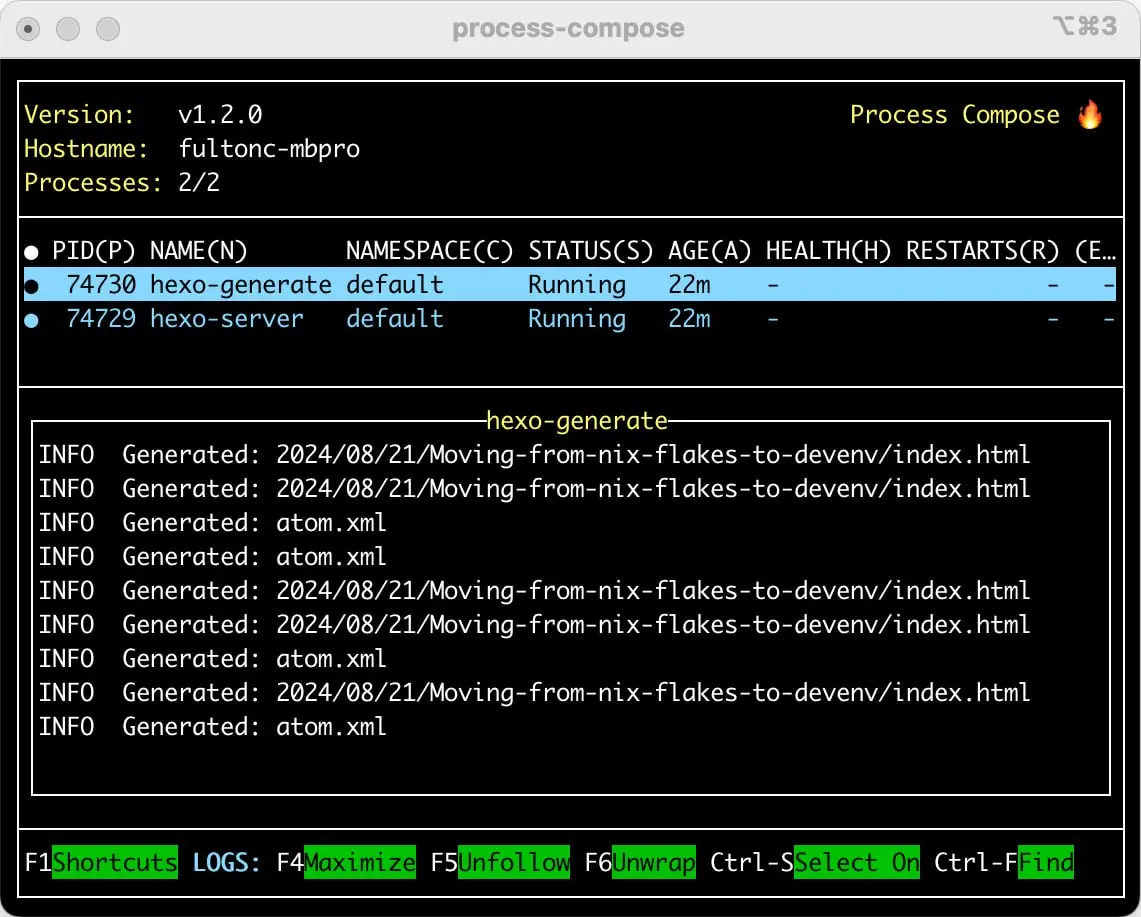This screenshot has height=917, width=1141.
Task: Click the LOGS: label in footer
Action: [x=226, y=862]
